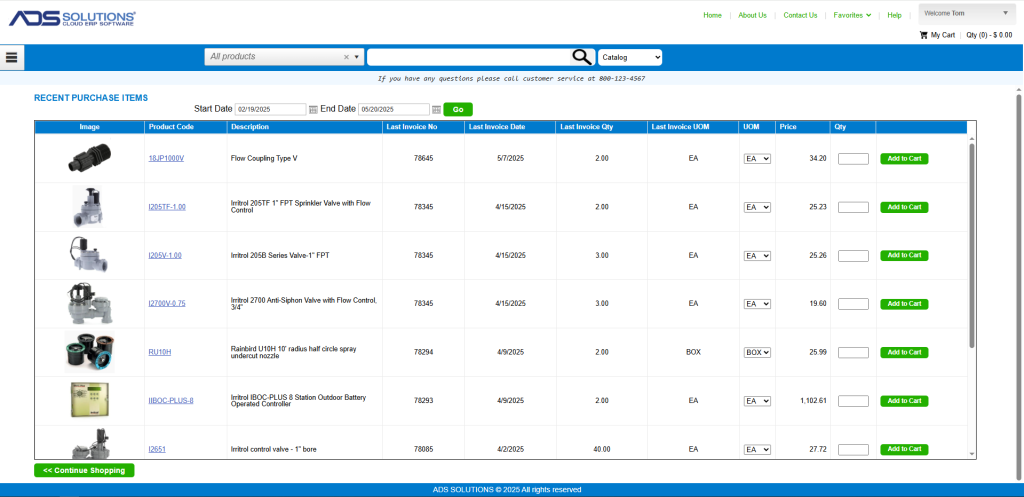
Task: Open the BOX UOM dropdown for RU10H
Action: pyautogui.click(x=758, y=352)
